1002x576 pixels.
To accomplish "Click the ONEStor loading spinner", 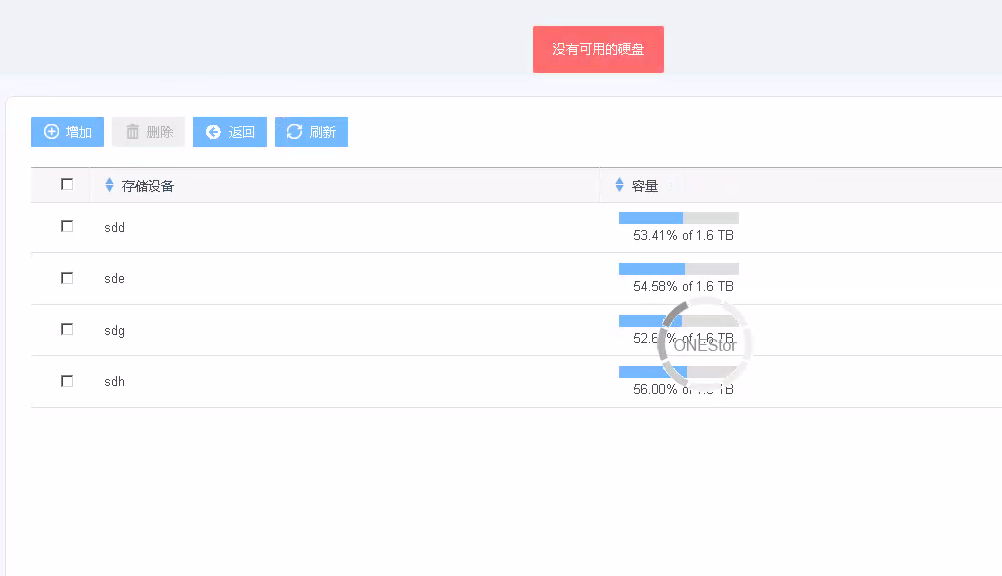I will pyautogui.click(x=704, y=345).
